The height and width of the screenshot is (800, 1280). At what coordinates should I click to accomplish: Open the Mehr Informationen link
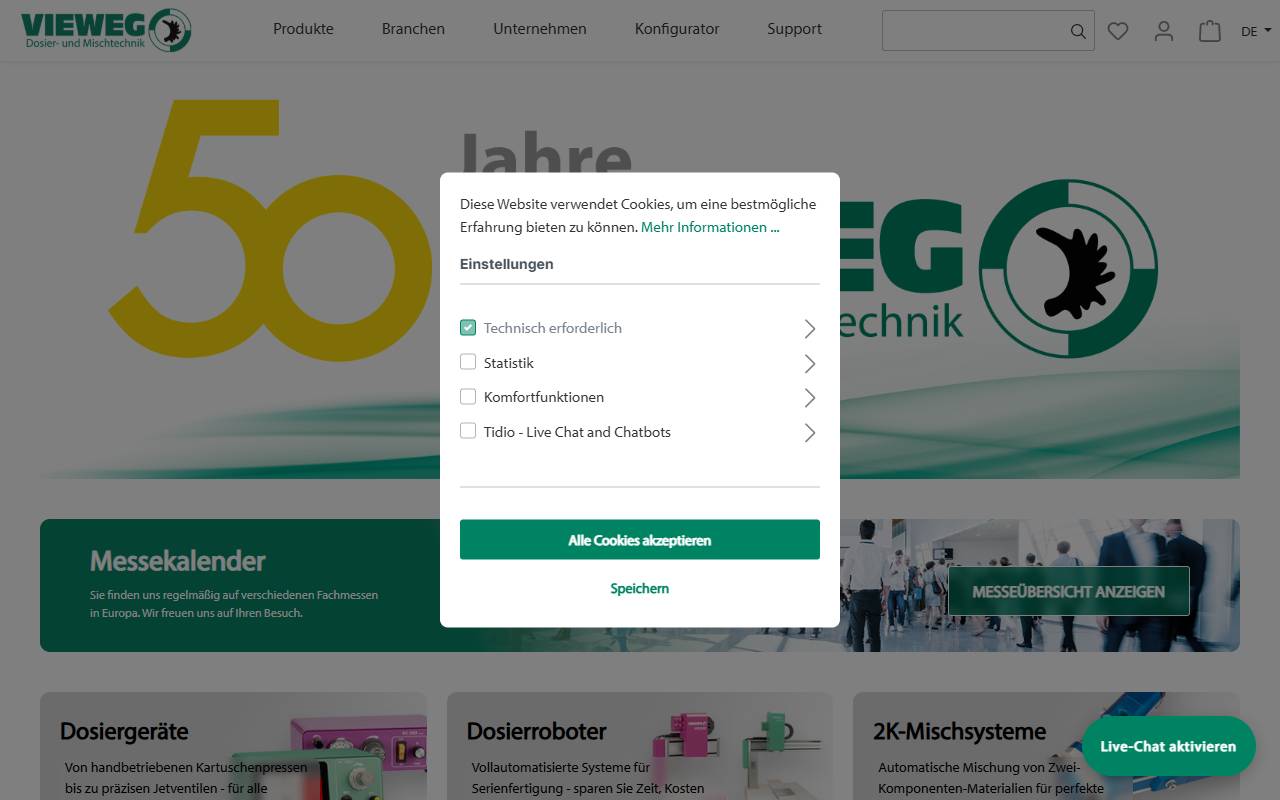click(x=710, y=227)
